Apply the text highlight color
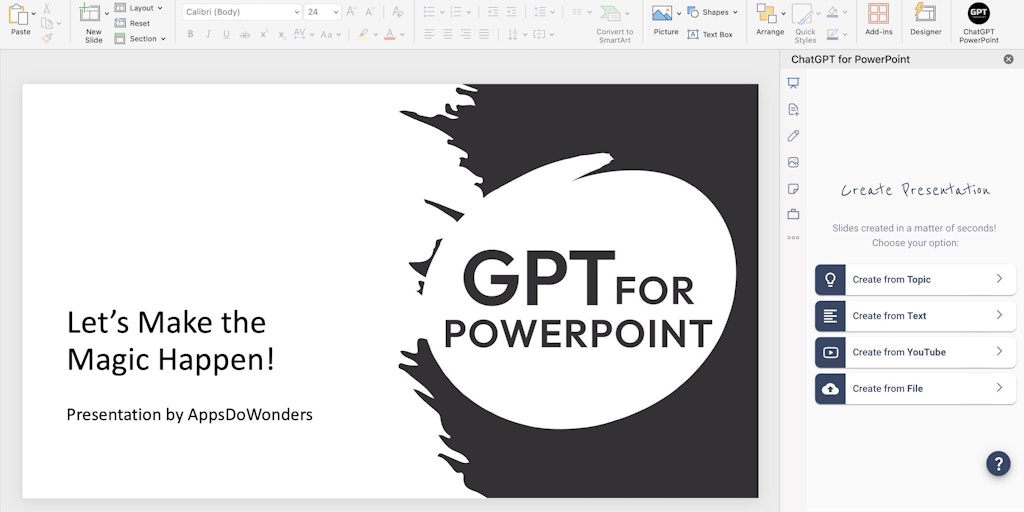The height and width of the screenshot is (512, 1024). pyautogui.click(x=363, y=34)
